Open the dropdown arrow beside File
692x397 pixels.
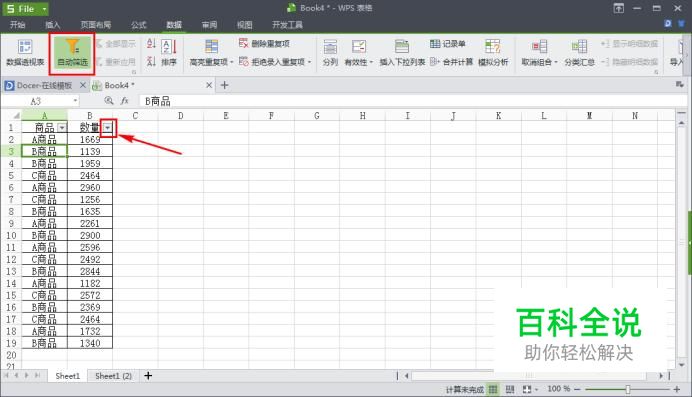[x=44, y=9]
